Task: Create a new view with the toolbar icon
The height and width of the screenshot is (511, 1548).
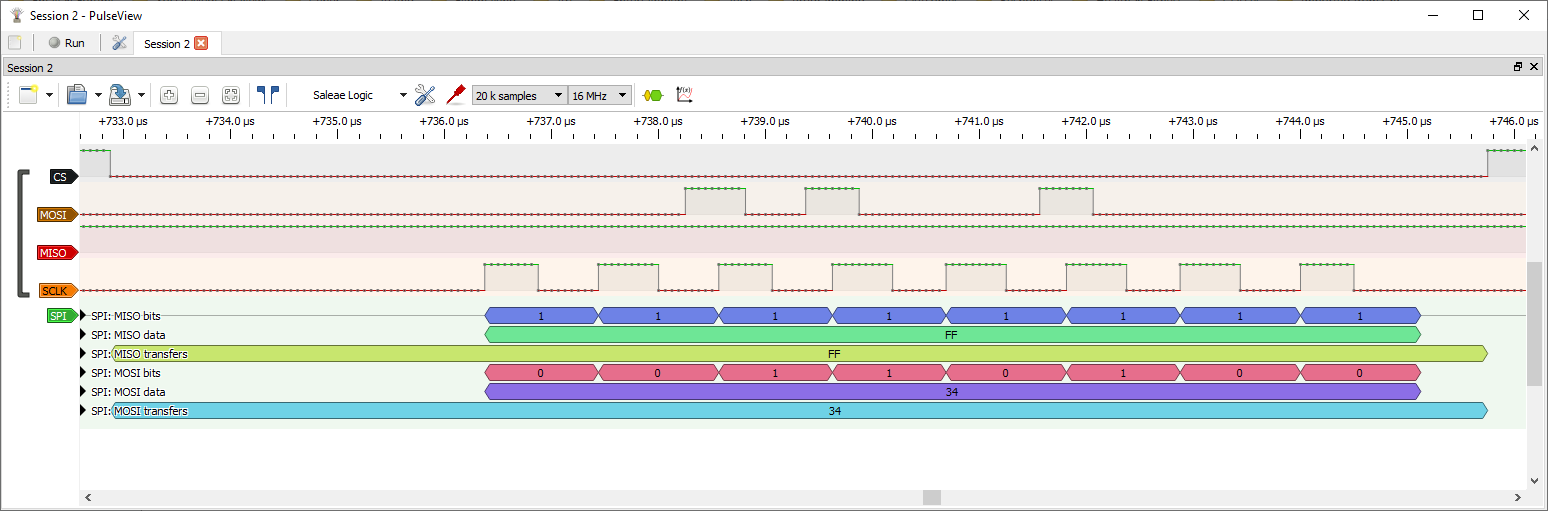Action: point(28,95)
